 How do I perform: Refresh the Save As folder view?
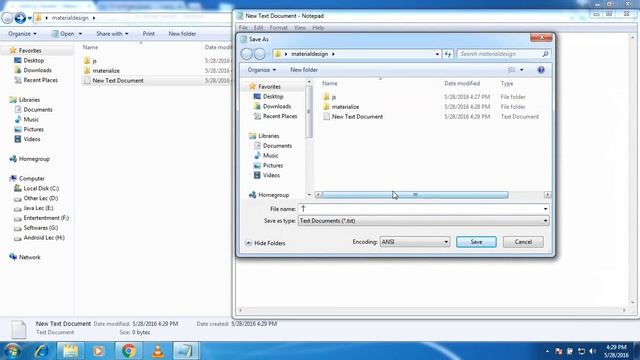(x=448, y=54)
